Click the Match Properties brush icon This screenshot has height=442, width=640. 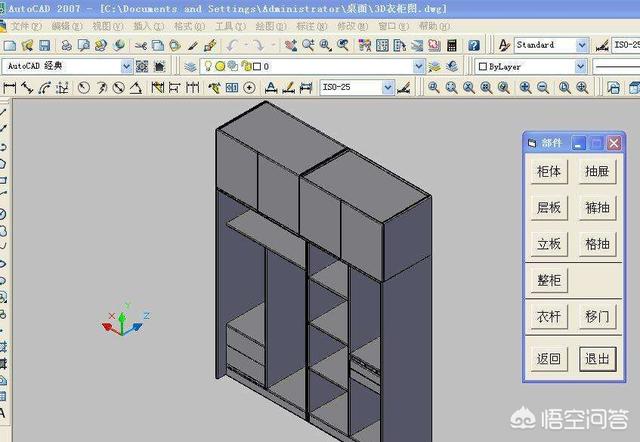[210, 46]
